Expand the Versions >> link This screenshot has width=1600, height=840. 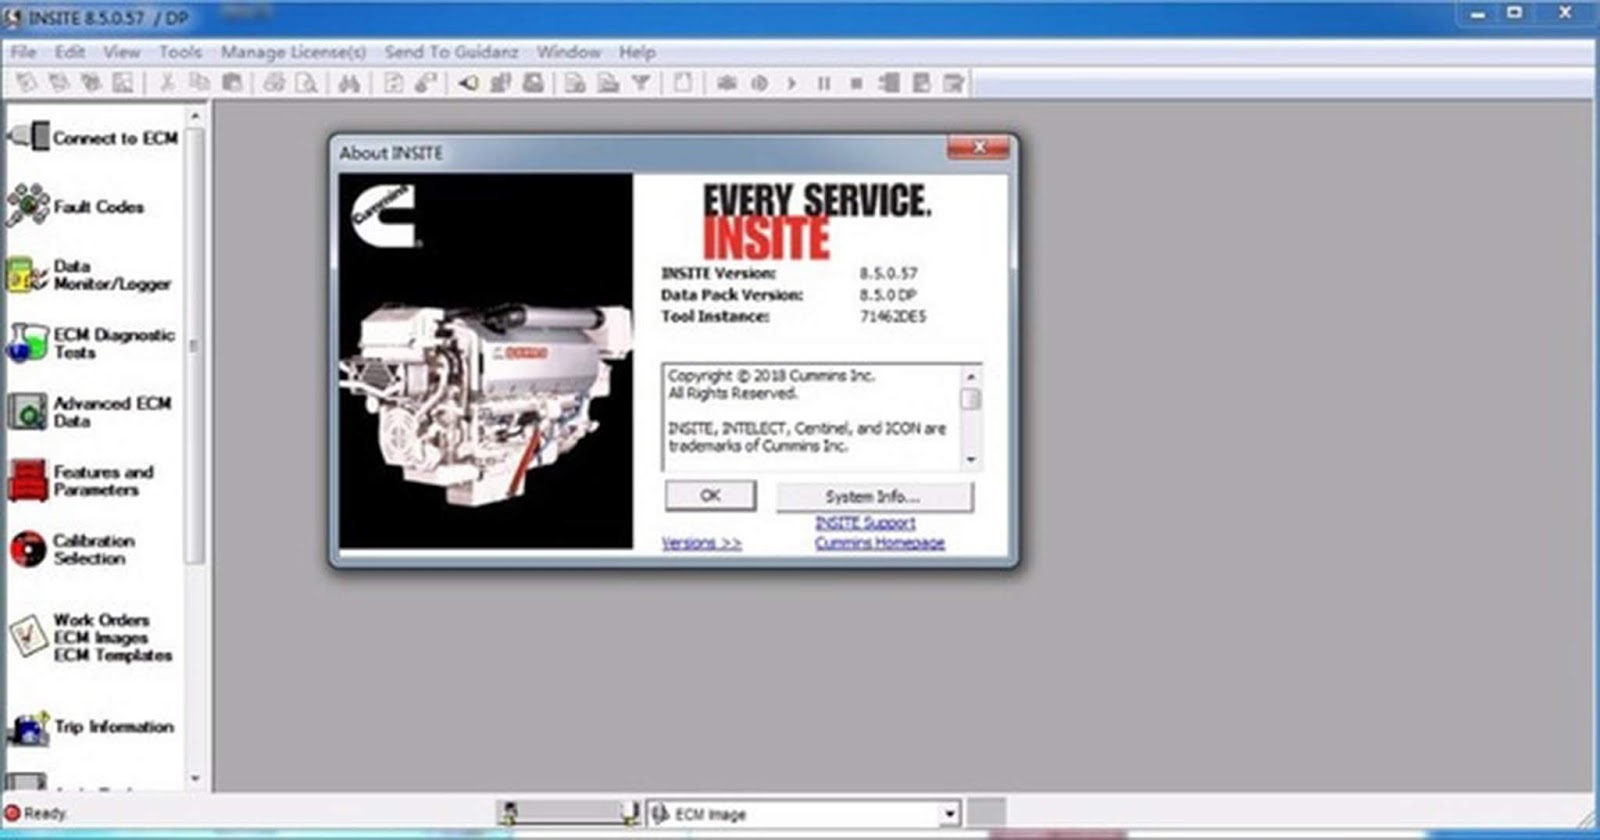pos(701,543)
